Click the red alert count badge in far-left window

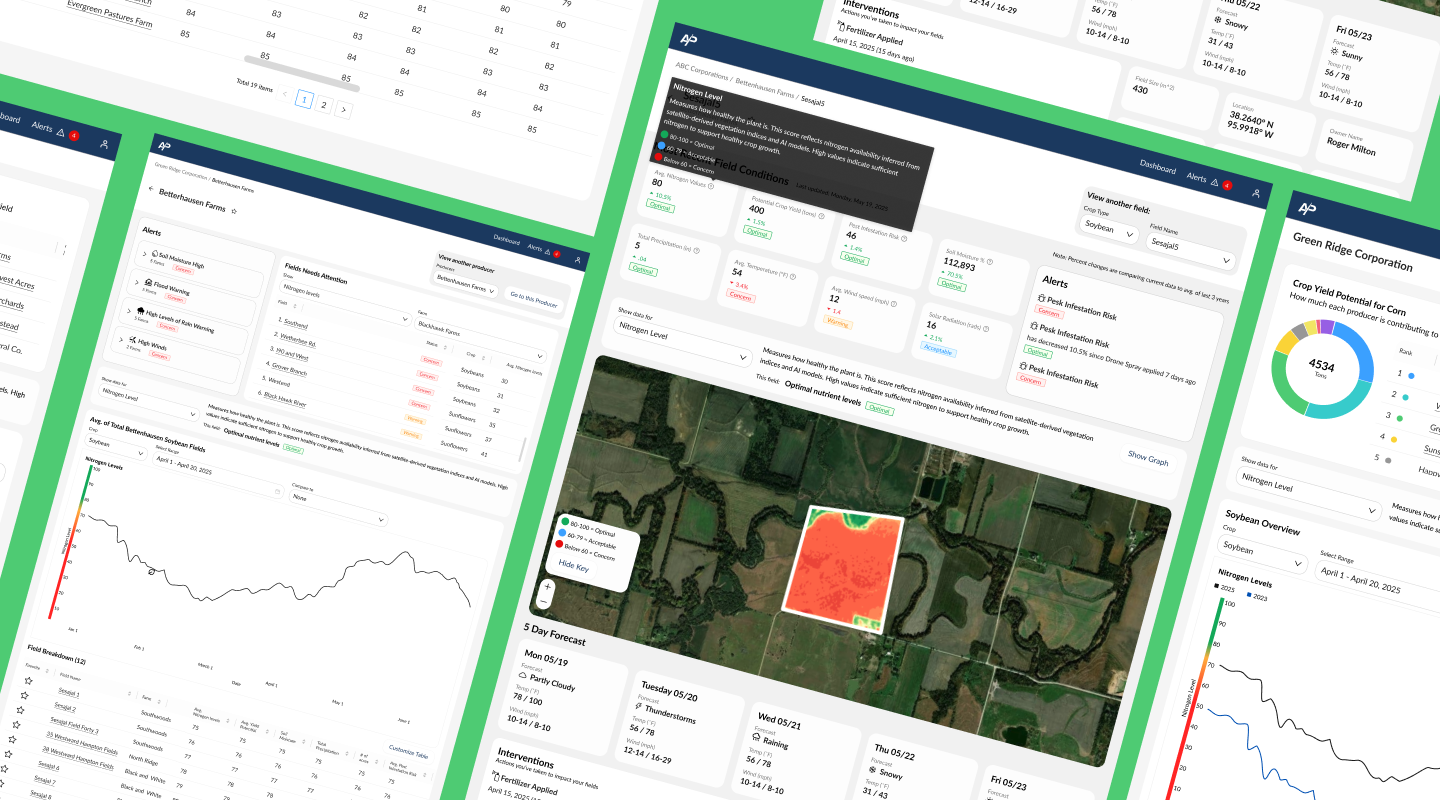pos(74,135)
